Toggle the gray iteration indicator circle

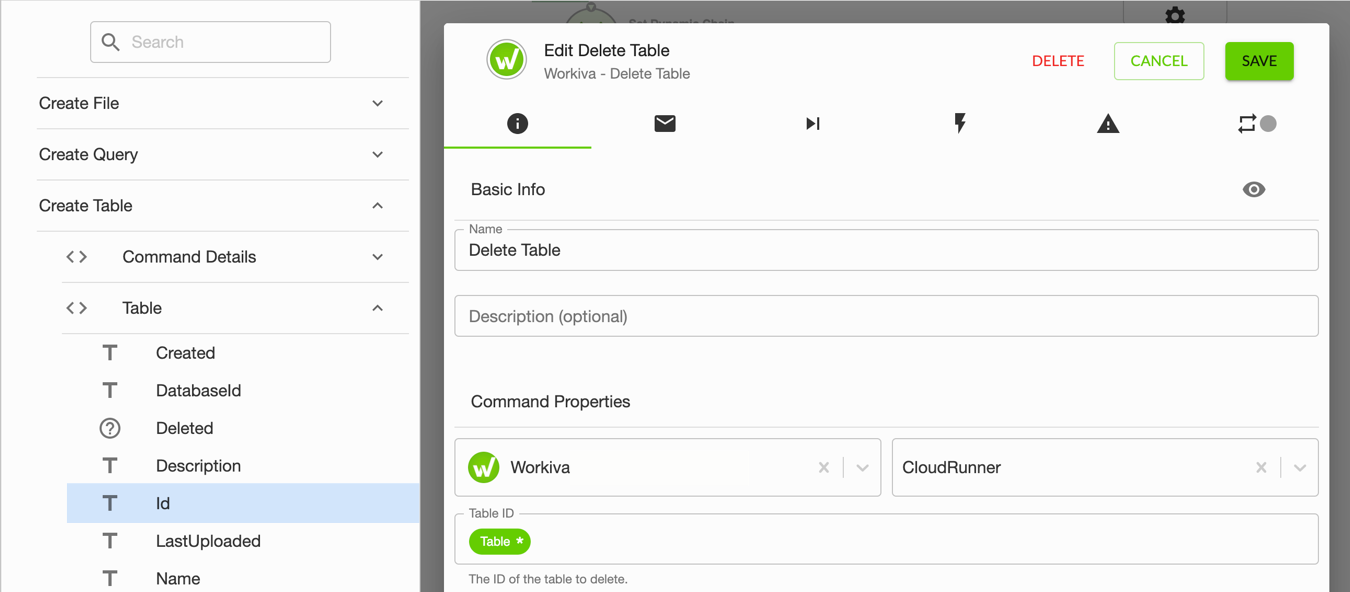point(1268,124)
